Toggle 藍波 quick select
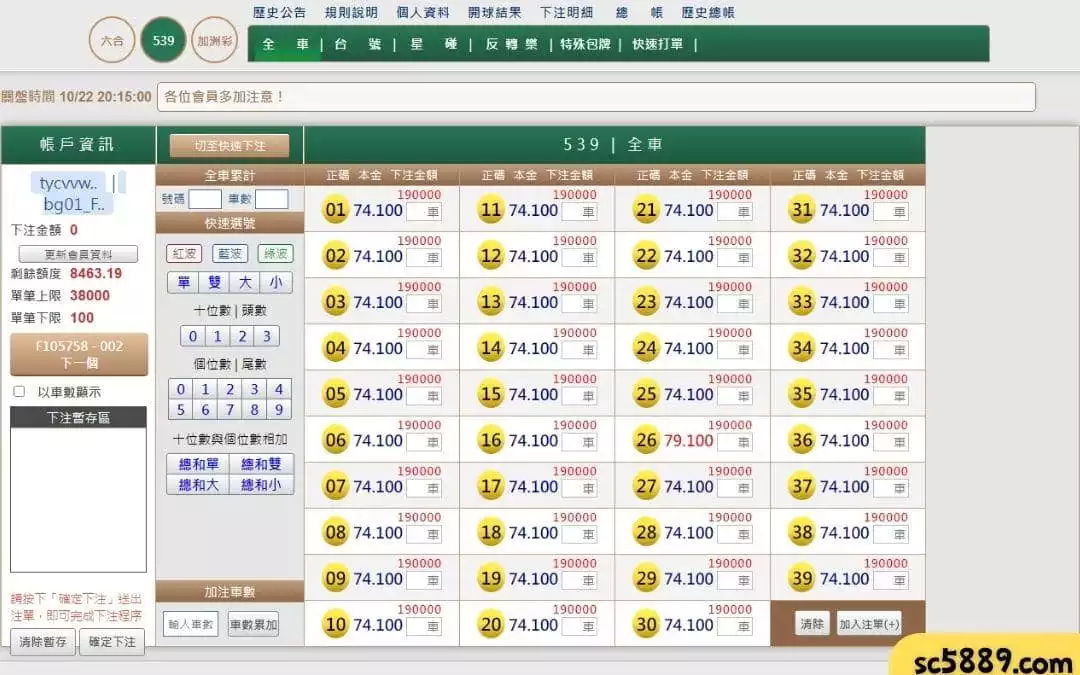This screenshot has width=1080, height=675. click(229, 253)
